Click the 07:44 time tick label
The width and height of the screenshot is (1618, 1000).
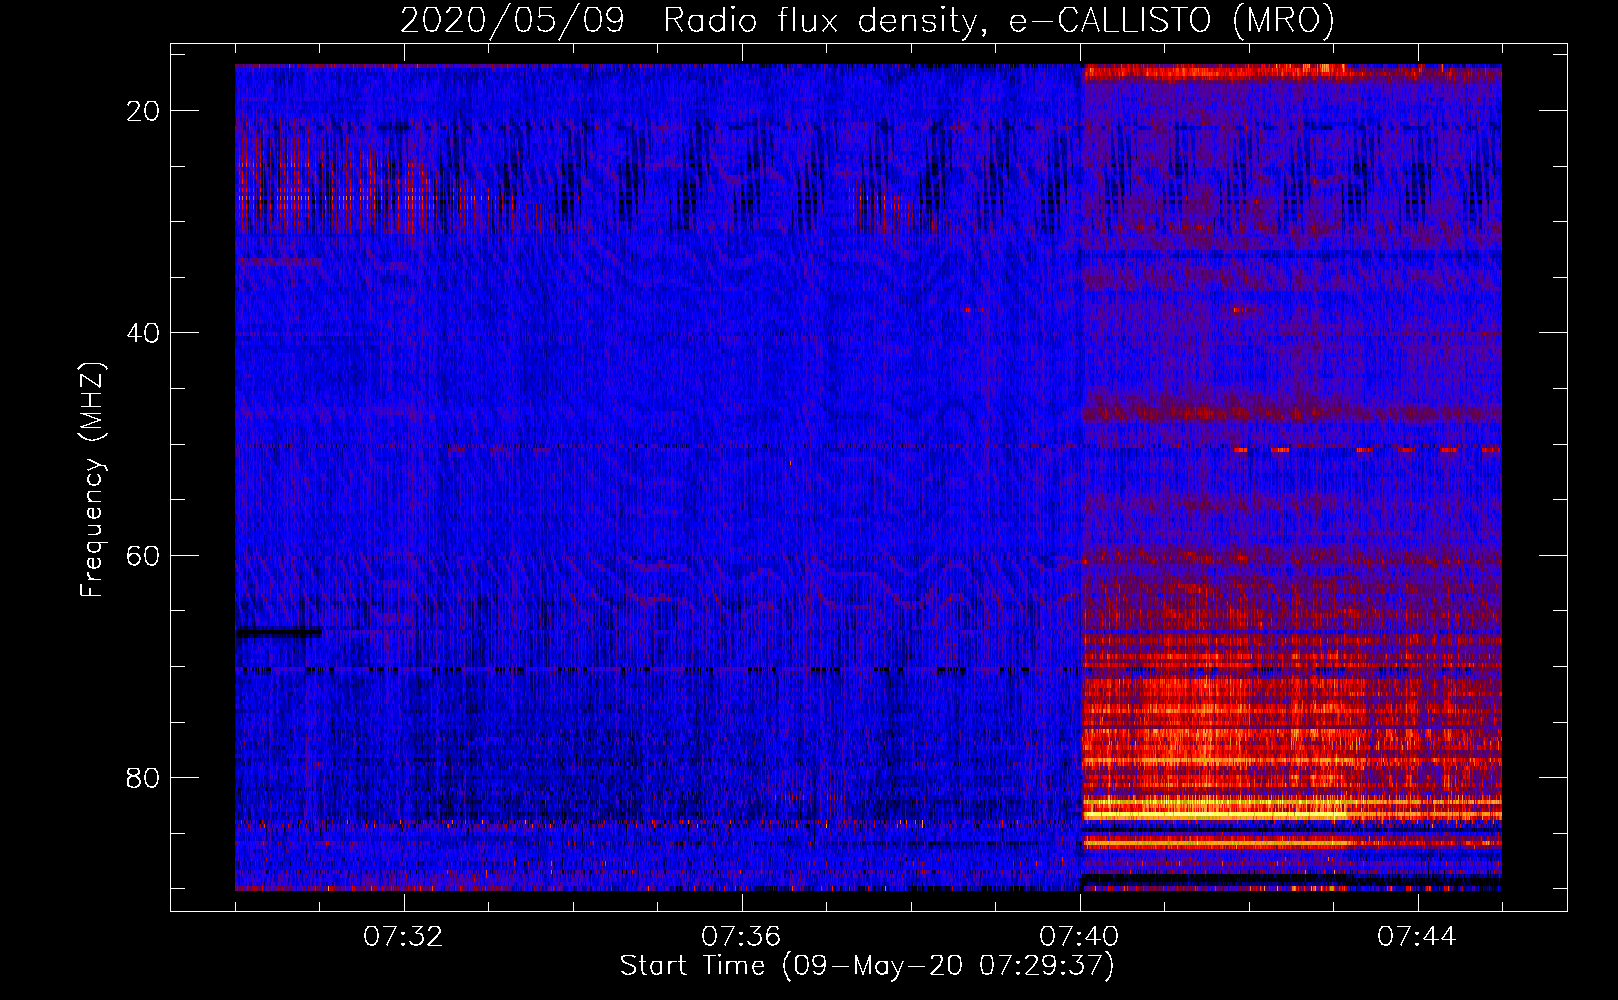tap(1417, 937)
